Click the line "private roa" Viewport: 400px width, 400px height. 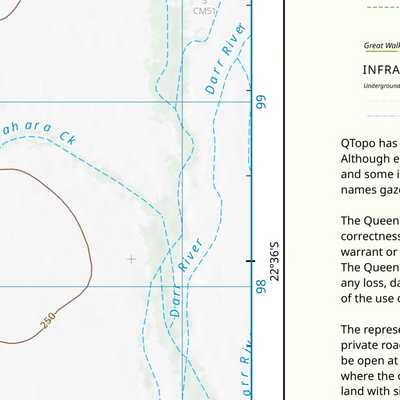click(370, 345)
